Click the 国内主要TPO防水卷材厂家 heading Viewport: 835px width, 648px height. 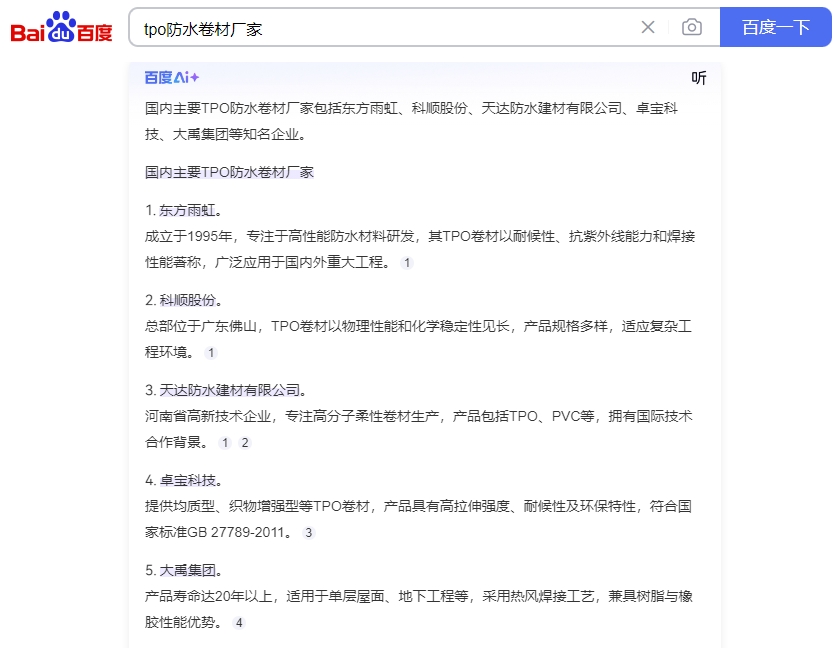[229, 172]
